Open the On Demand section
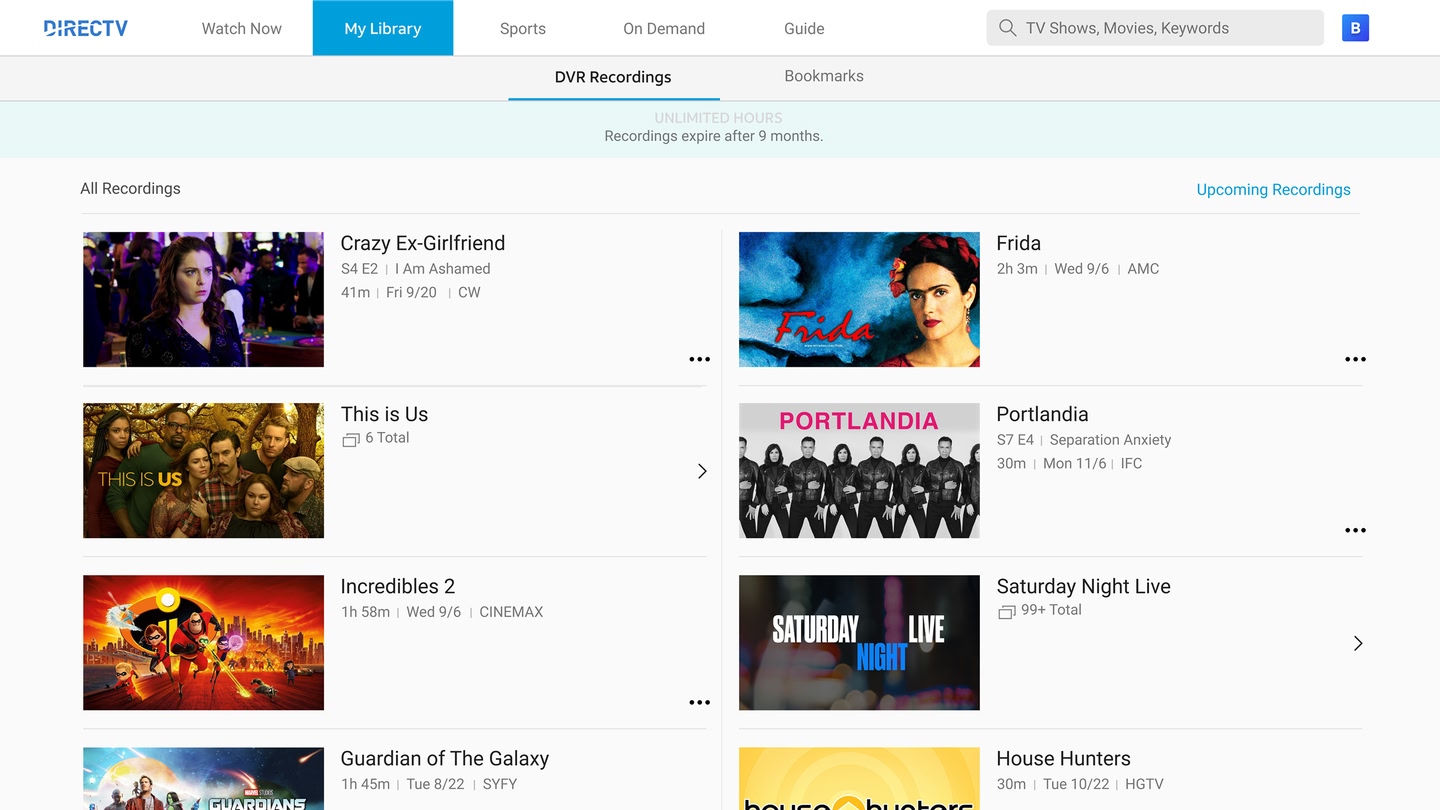The image size is (1440, 810). pos(664,28)
